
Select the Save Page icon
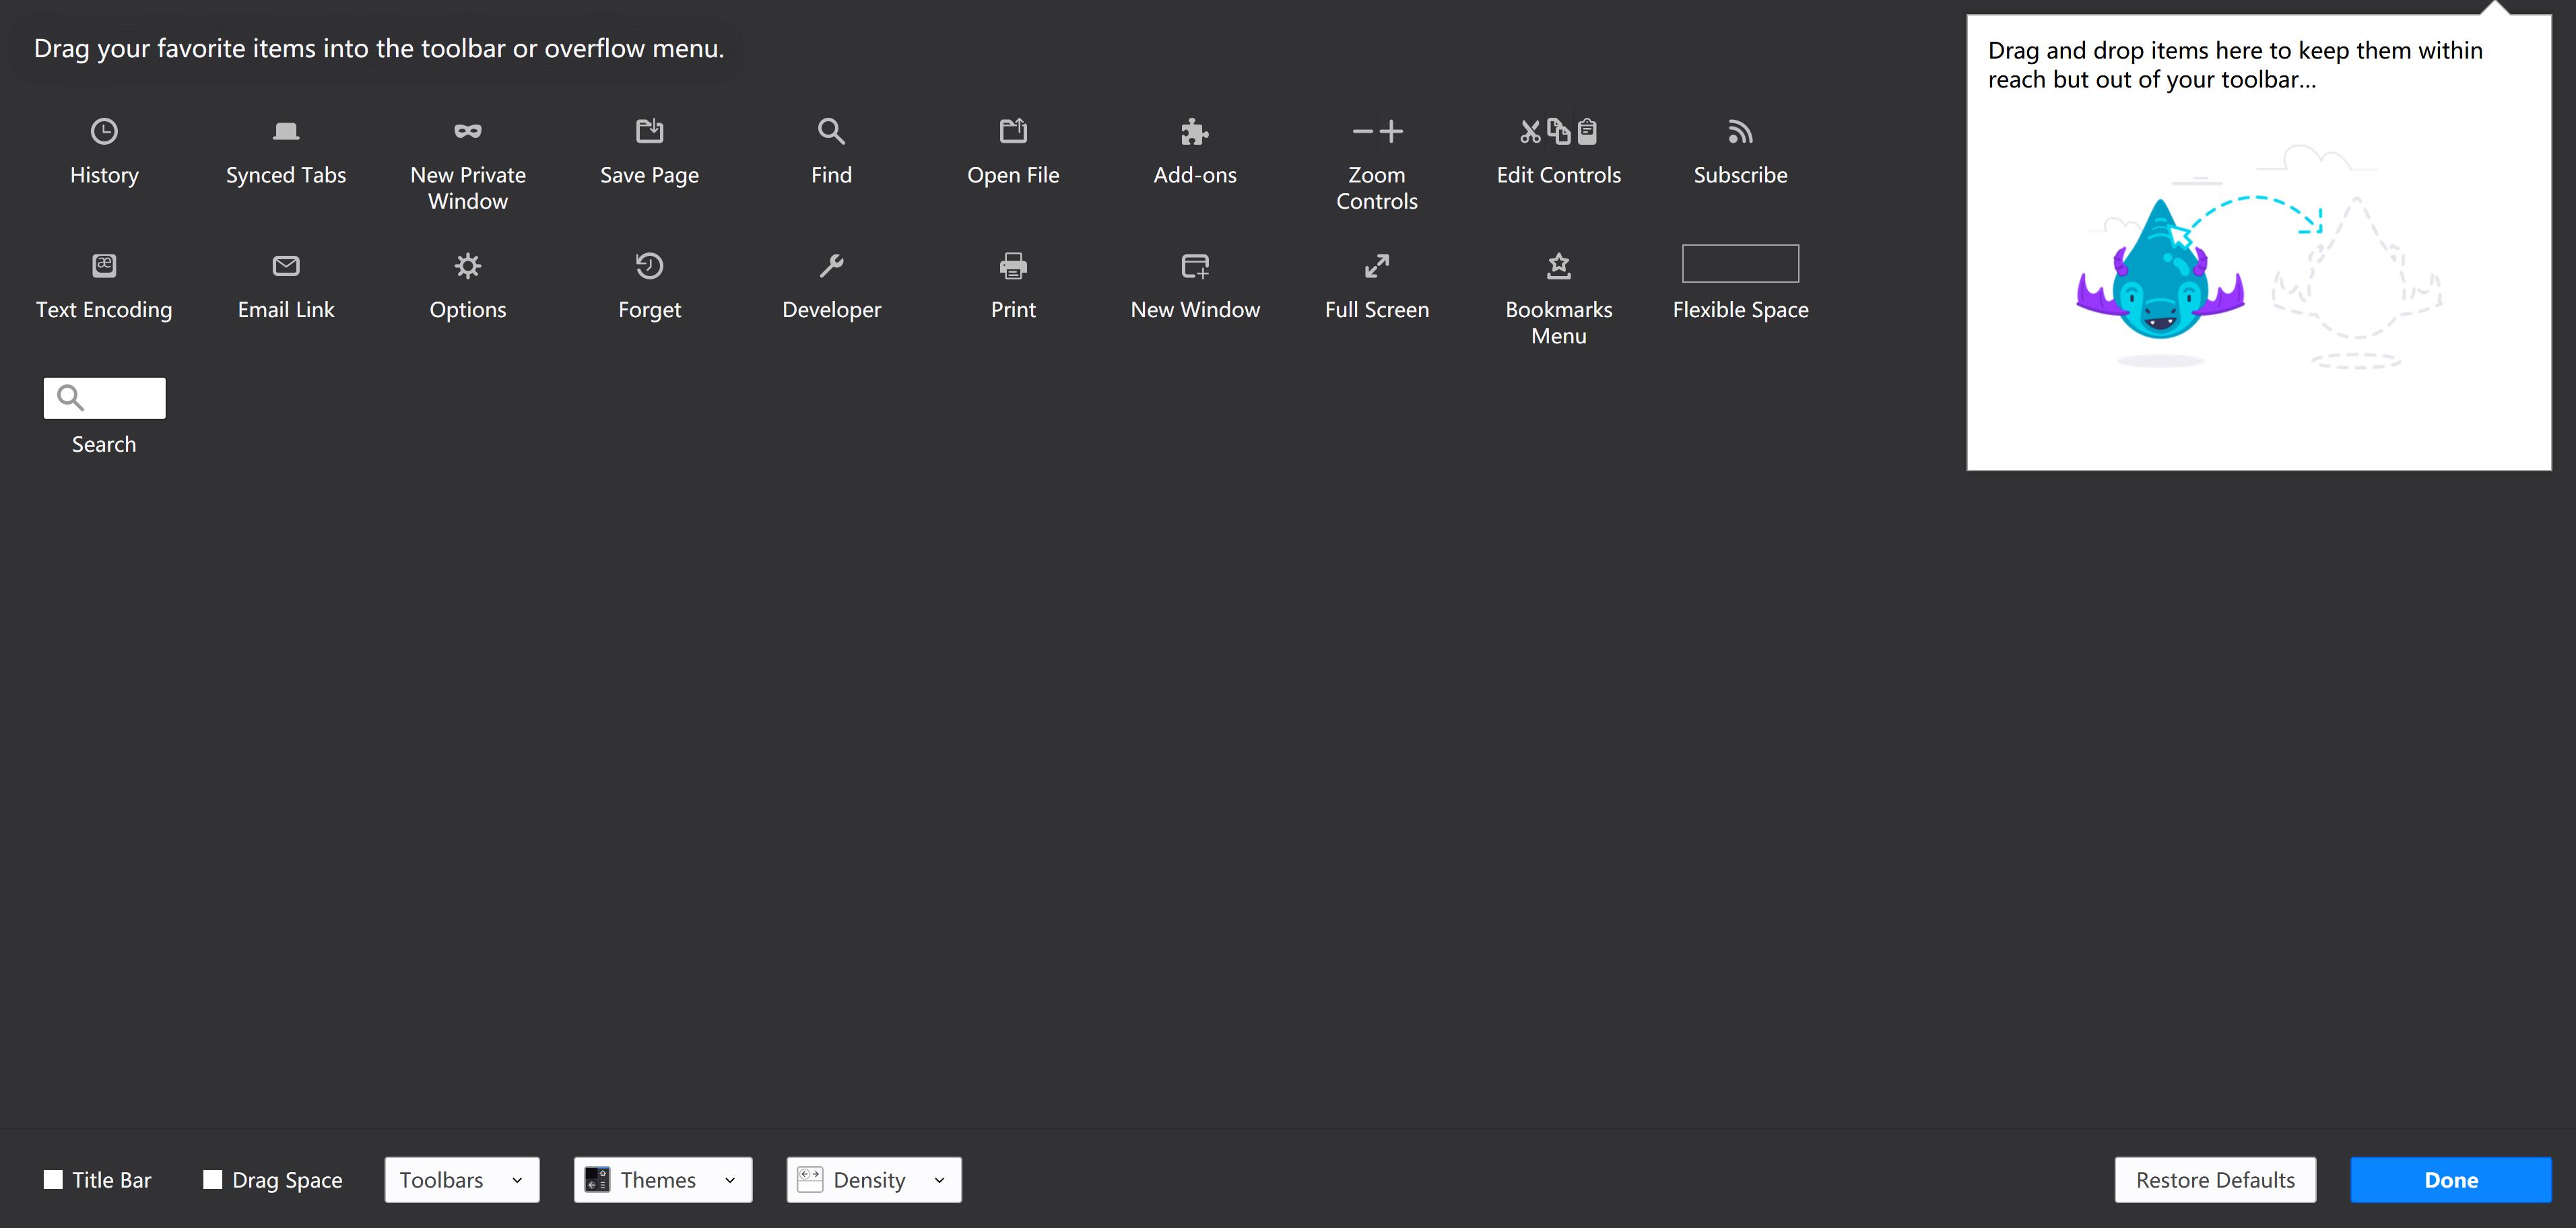[x=650, y=131]
